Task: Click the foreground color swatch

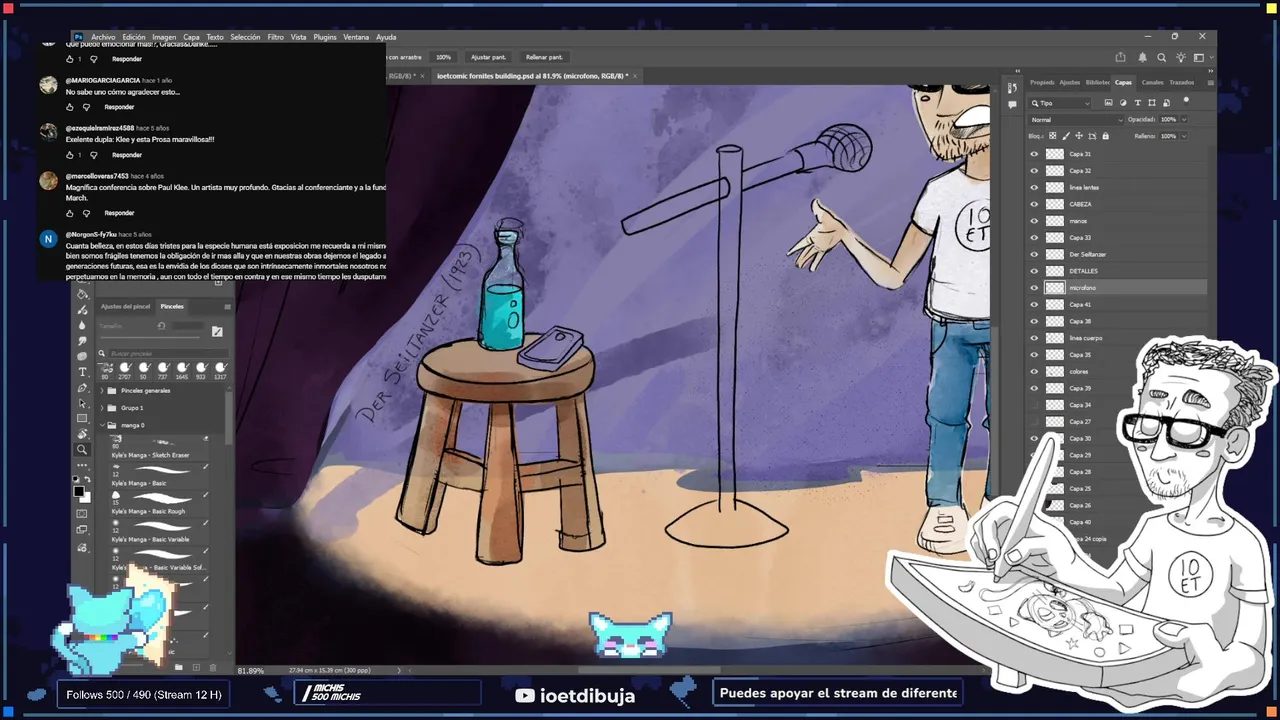Action: point(78,491)
